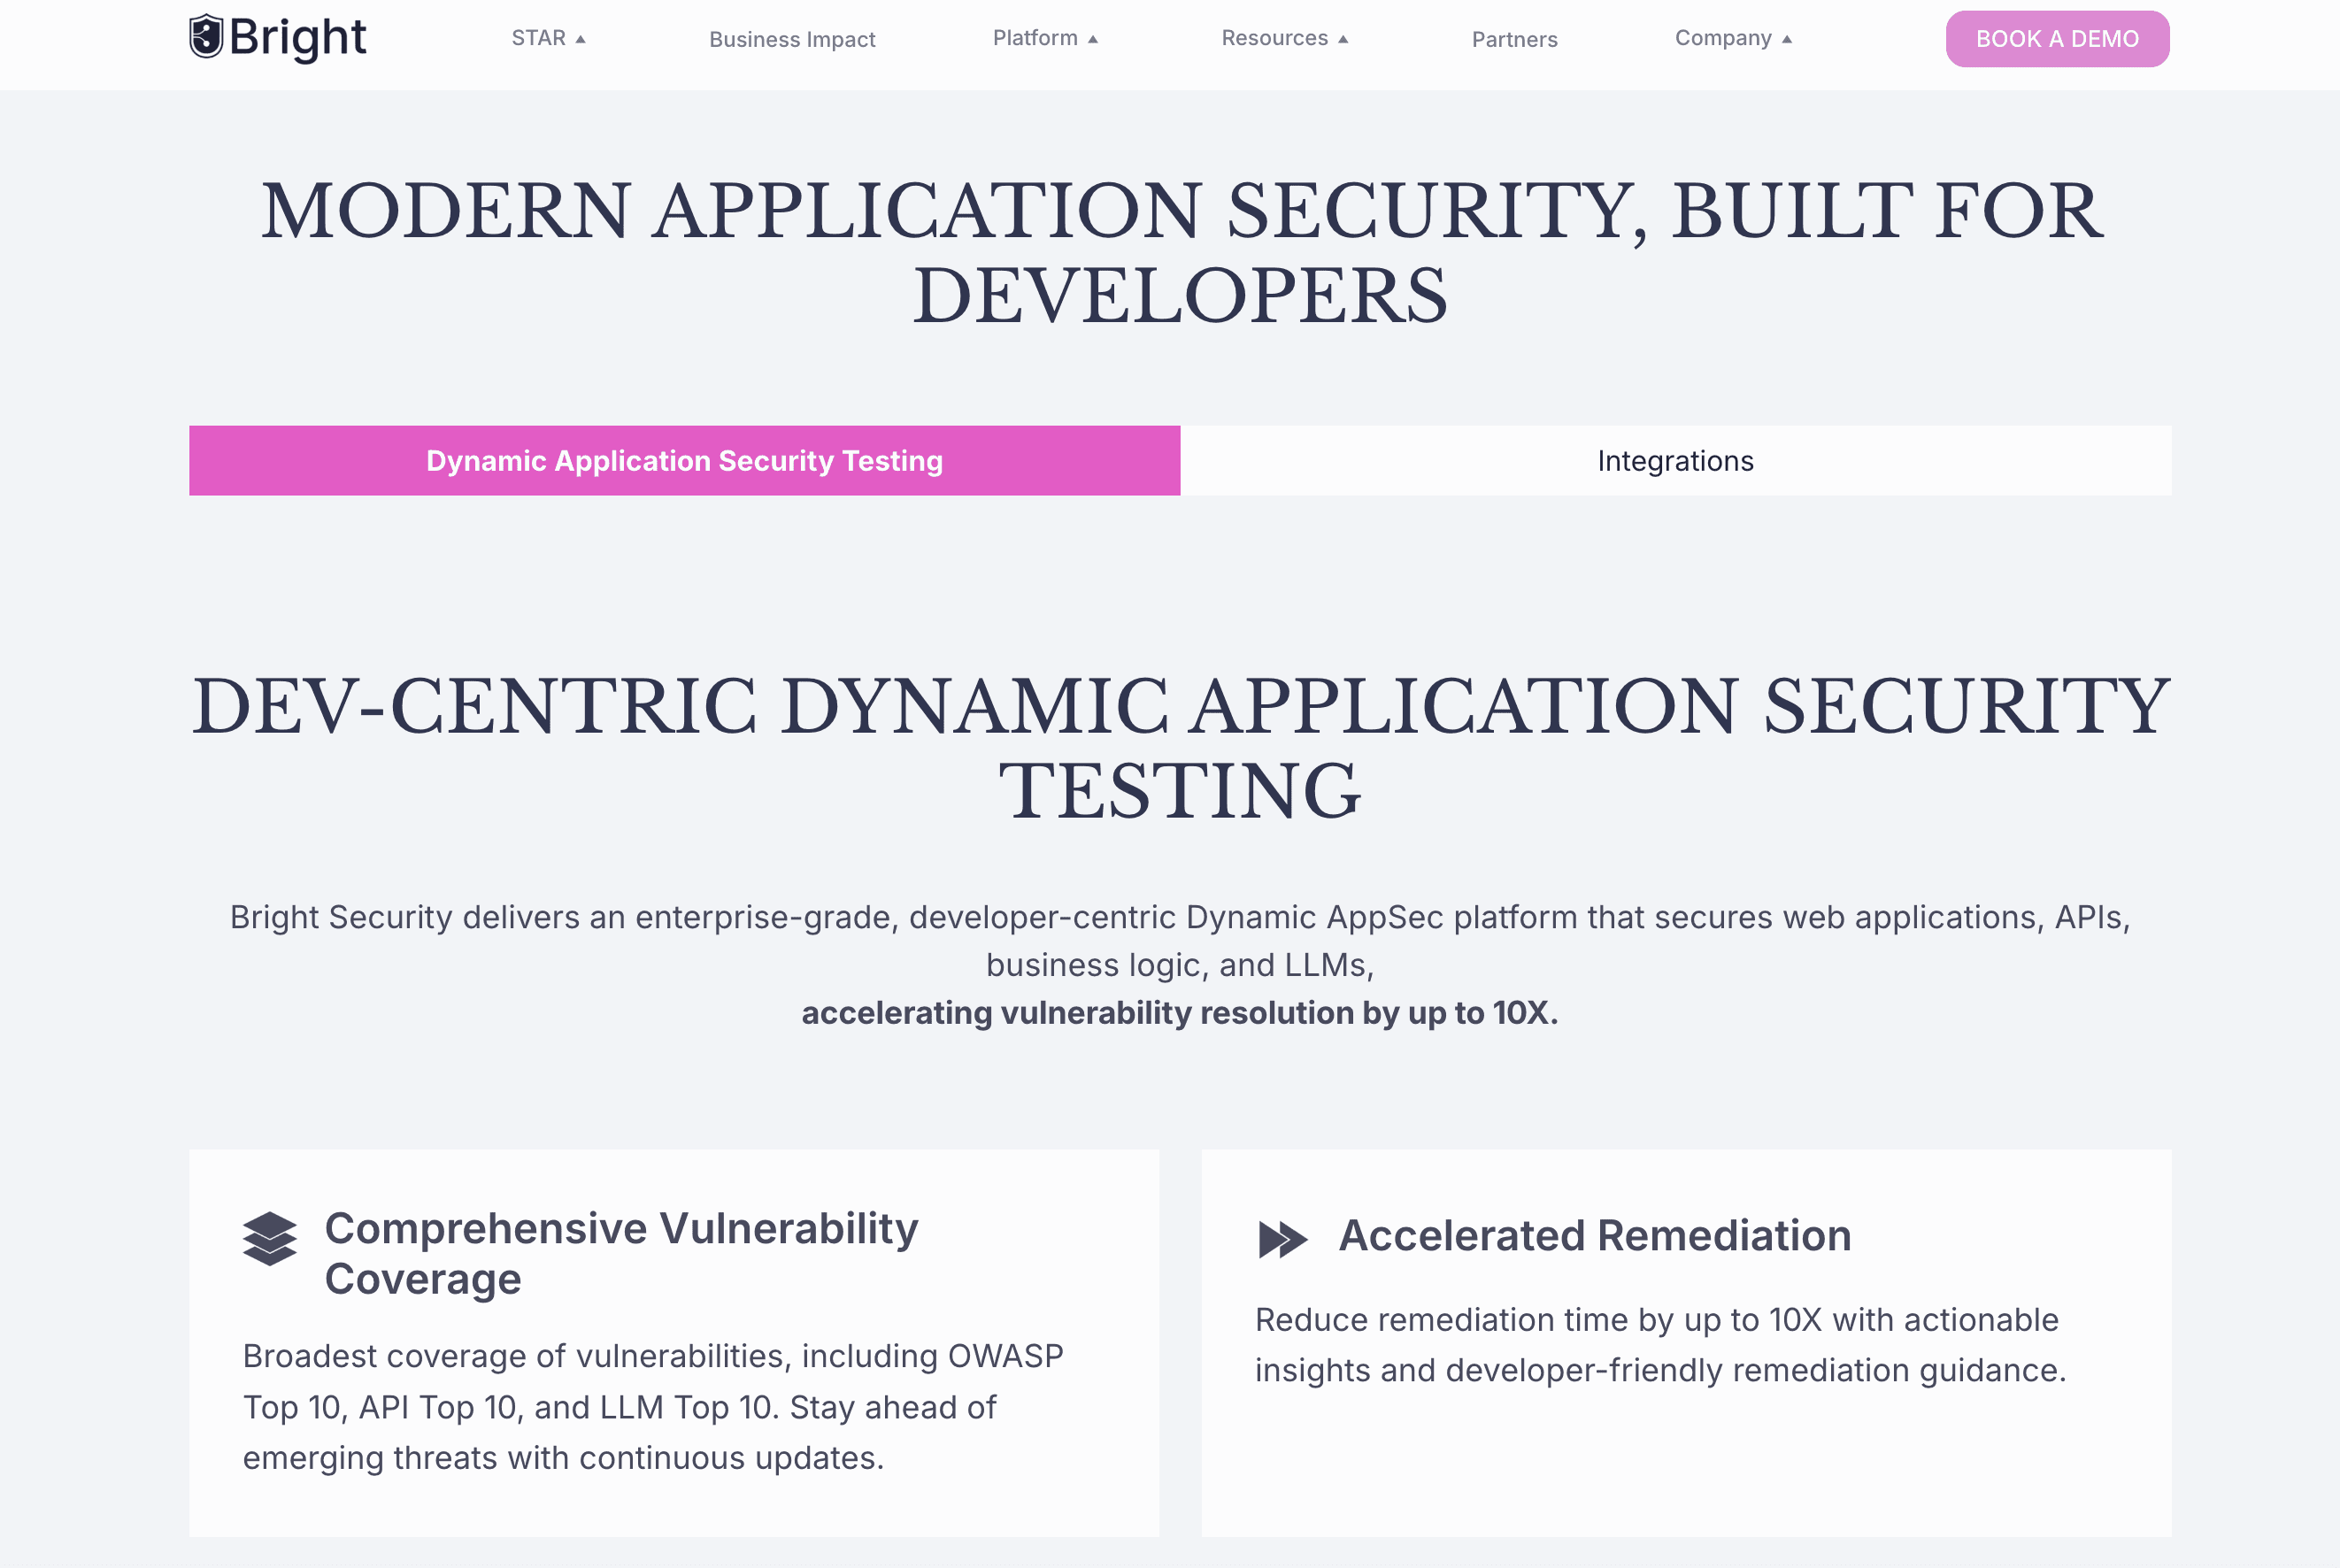The height and width of the screenshot is (1568, 2340).
Task: Click the BOOK A DEMO button
Action: (2058, 38)
